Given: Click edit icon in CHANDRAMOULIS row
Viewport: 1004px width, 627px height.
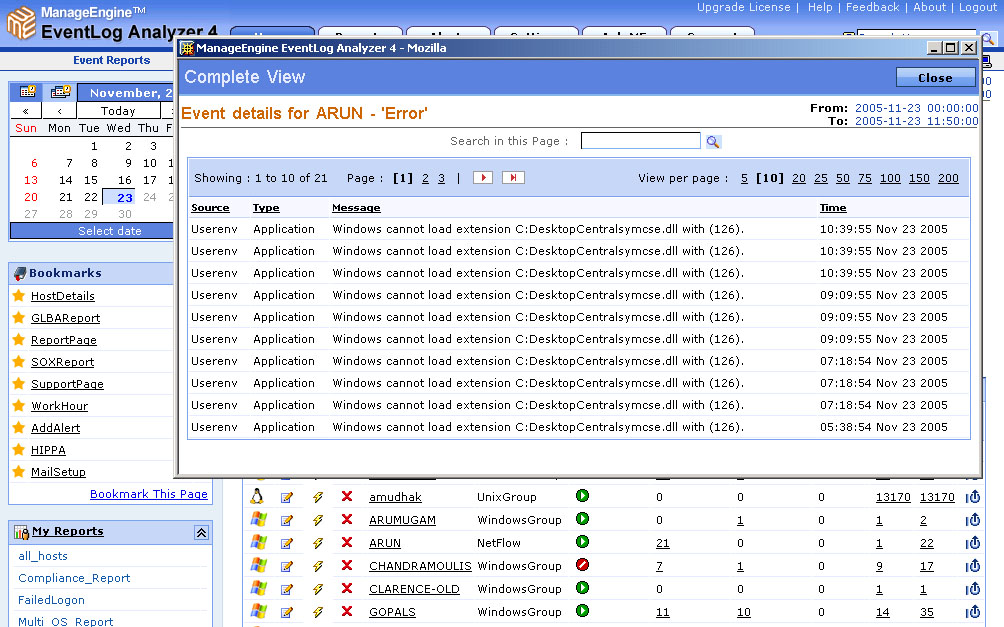Looking at the screenshot, I should coord(287,566).
